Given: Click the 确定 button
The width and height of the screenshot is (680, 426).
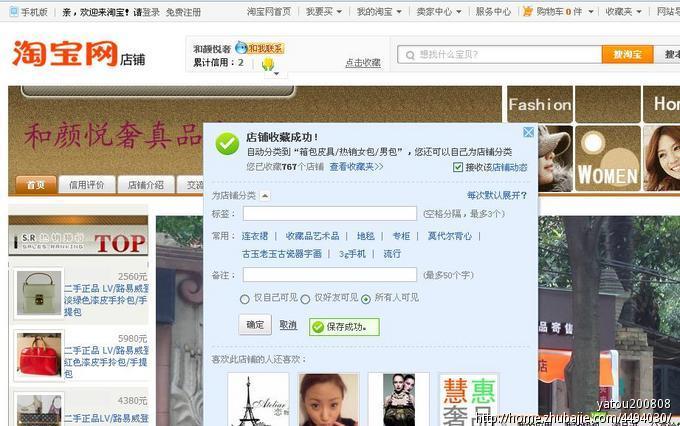Looking at the screenshot, I should (255, 324).
